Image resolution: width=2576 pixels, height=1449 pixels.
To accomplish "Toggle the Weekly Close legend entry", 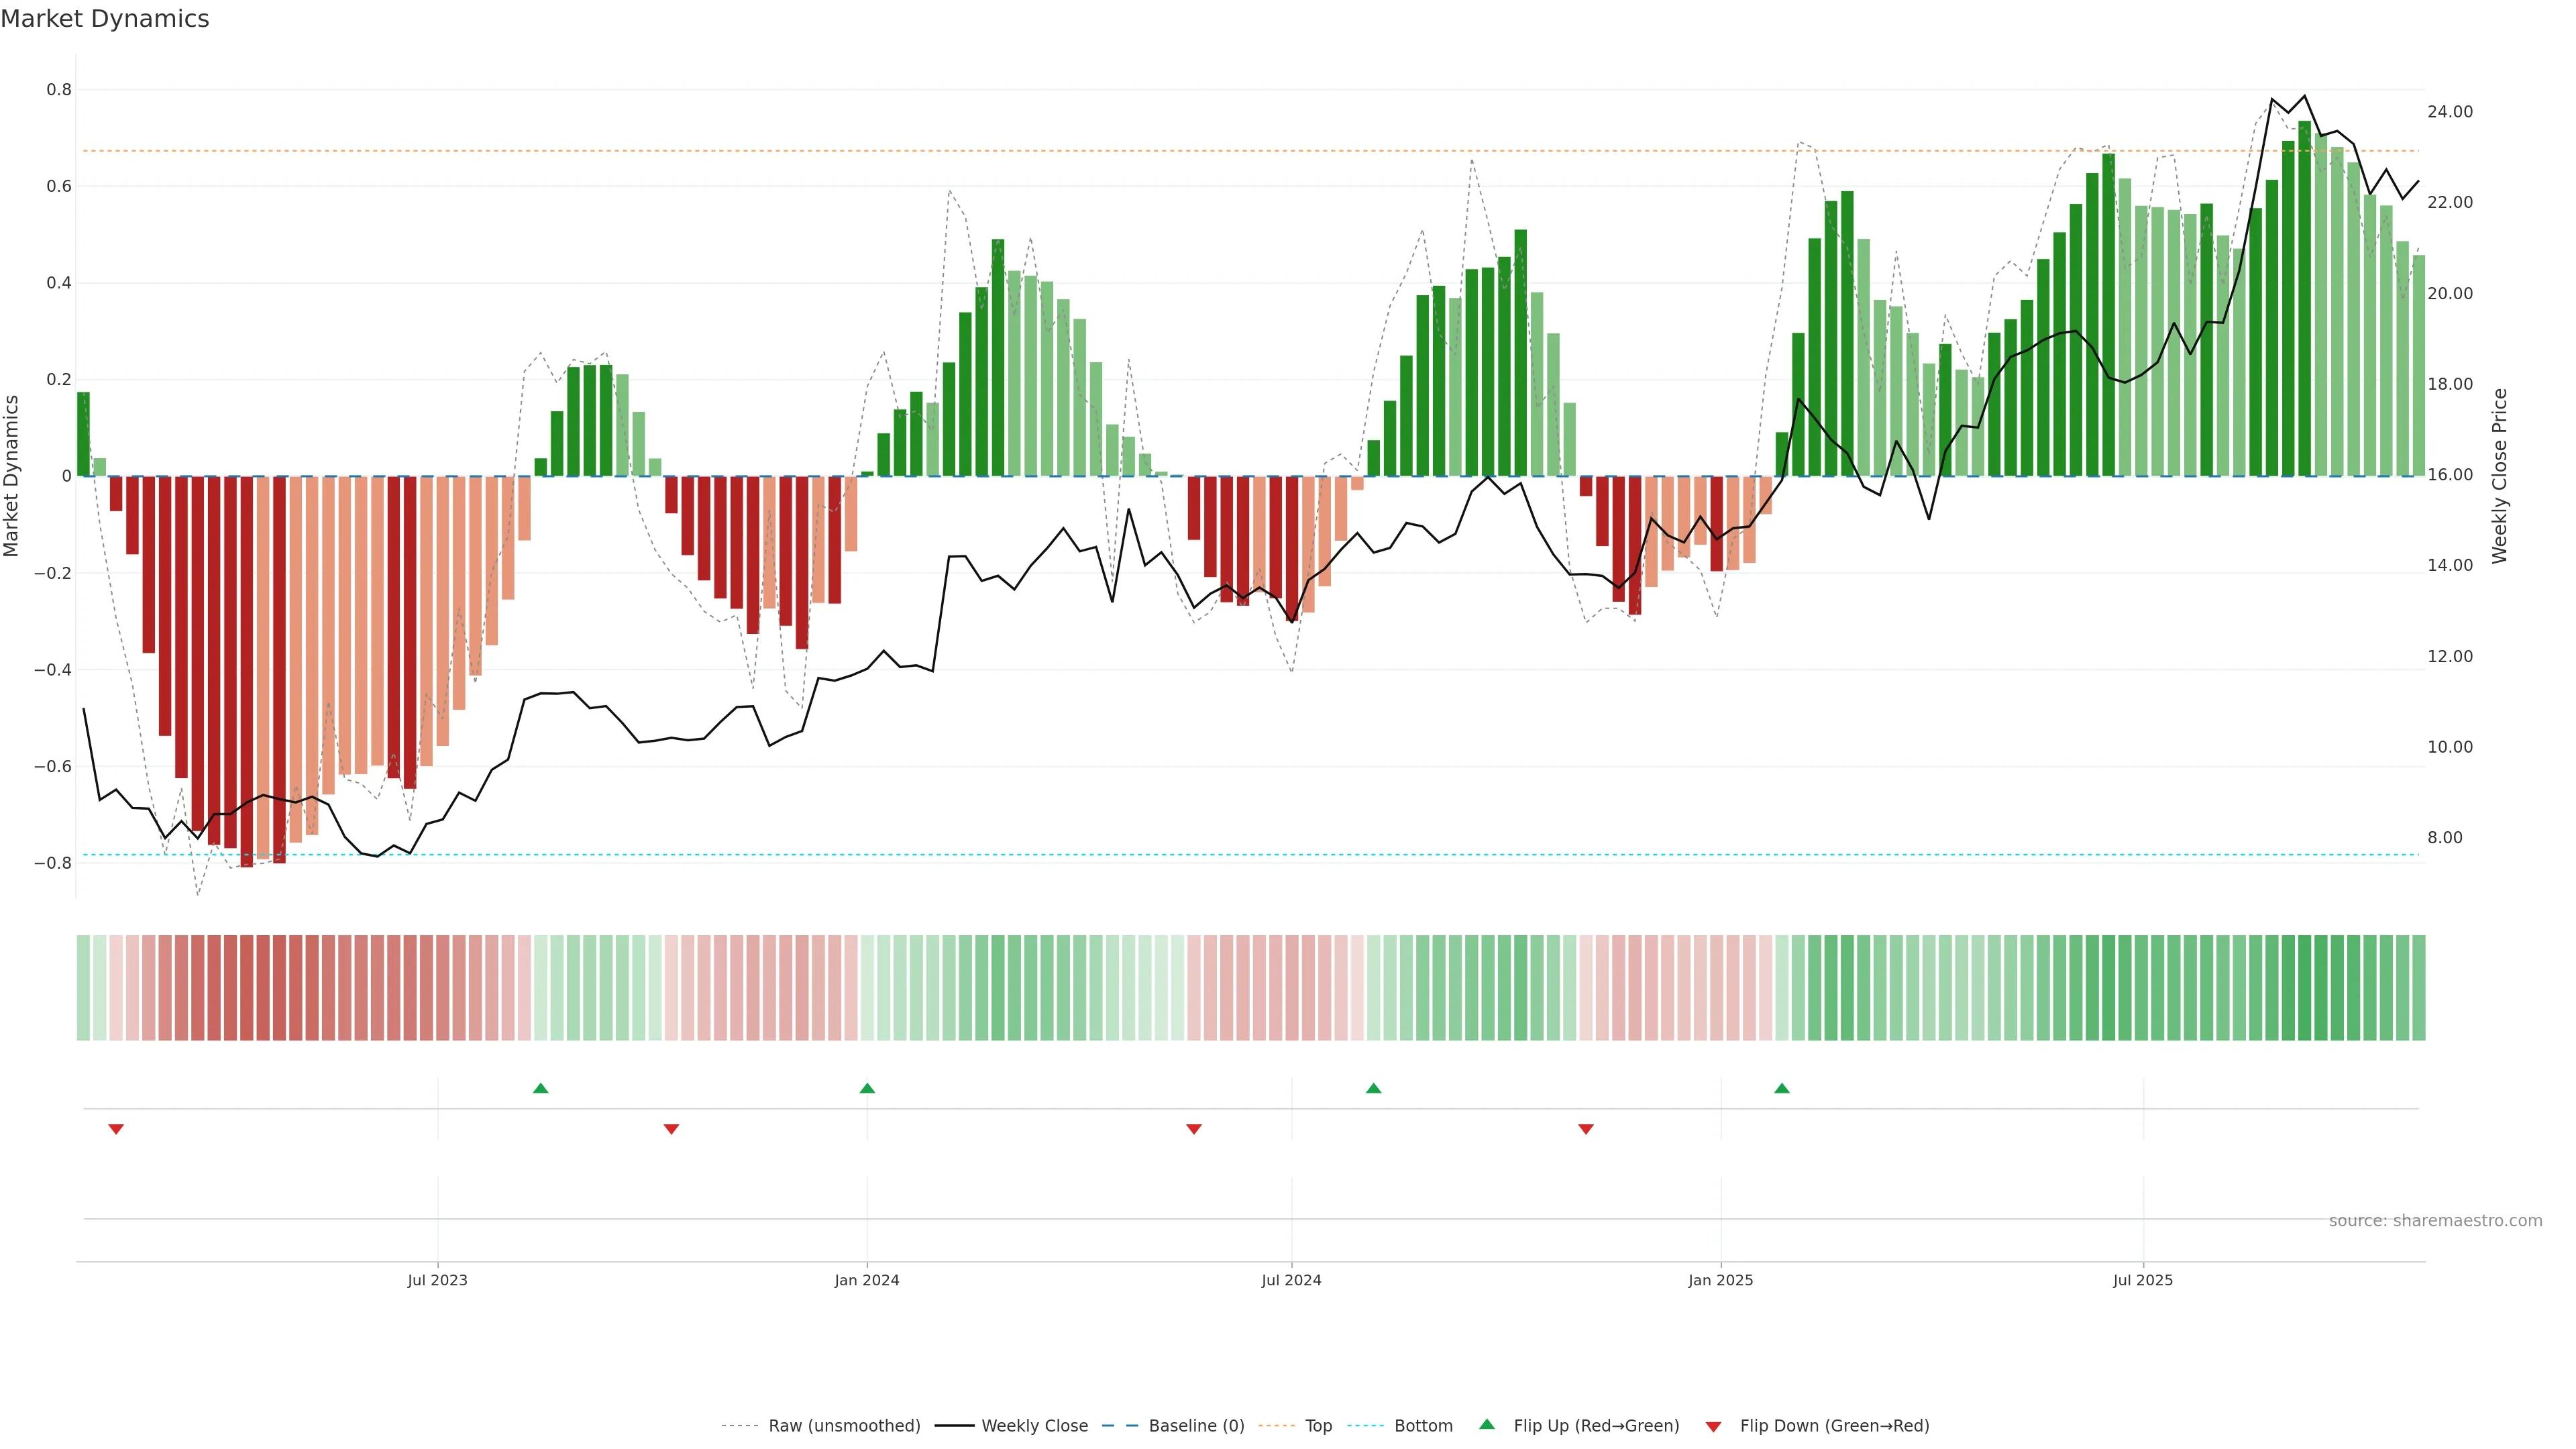I will [1034, 1426].
